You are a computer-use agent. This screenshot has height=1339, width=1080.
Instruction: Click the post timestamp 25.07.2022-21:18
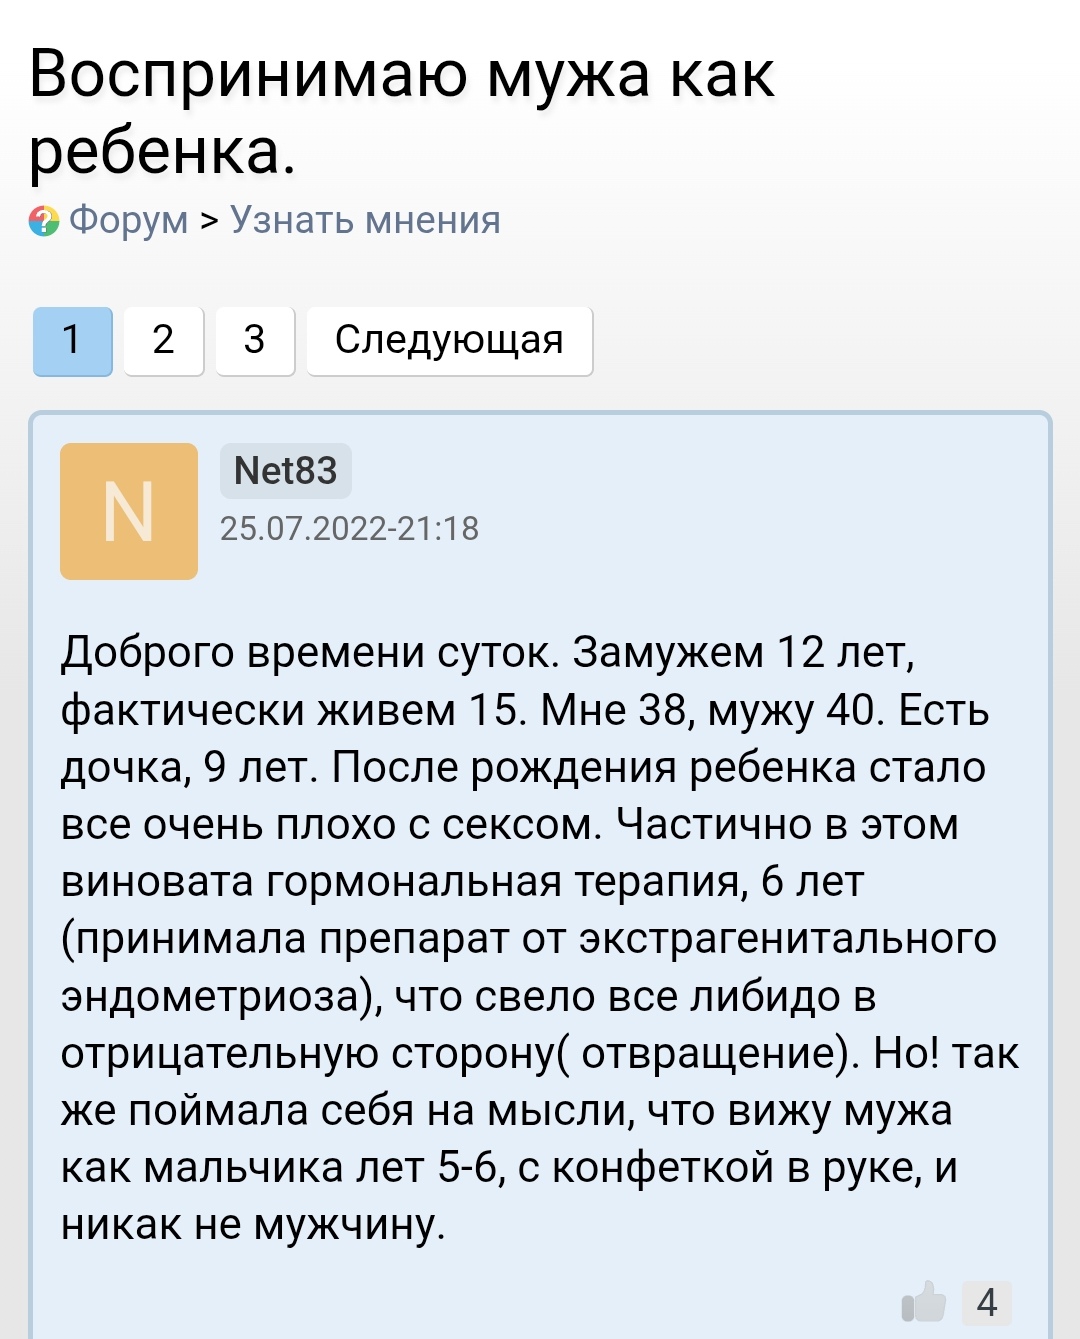coord(350,528)
